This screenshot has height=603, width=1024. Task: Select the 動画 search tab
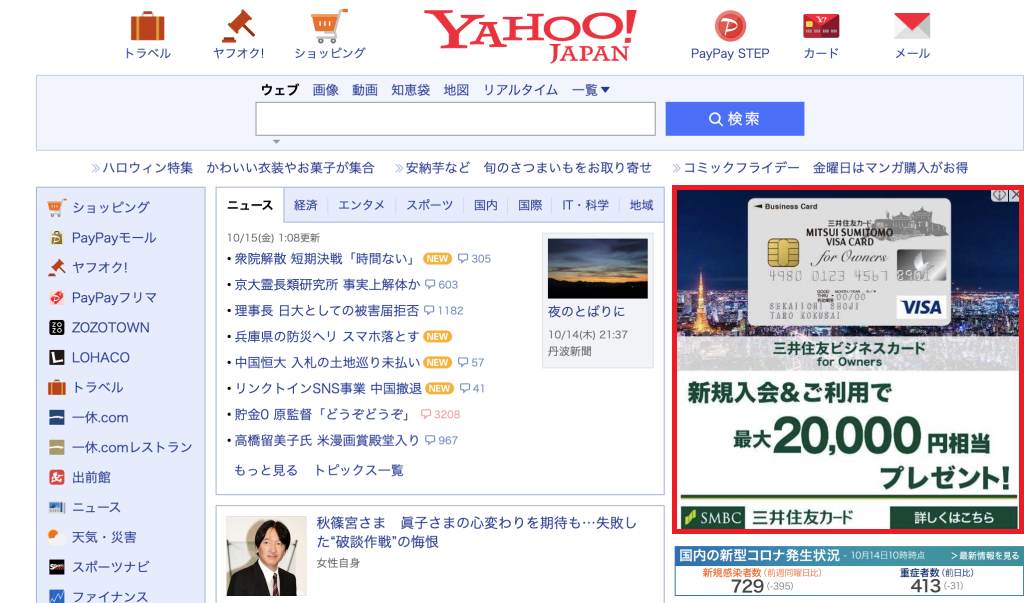(x=364, y=90)
